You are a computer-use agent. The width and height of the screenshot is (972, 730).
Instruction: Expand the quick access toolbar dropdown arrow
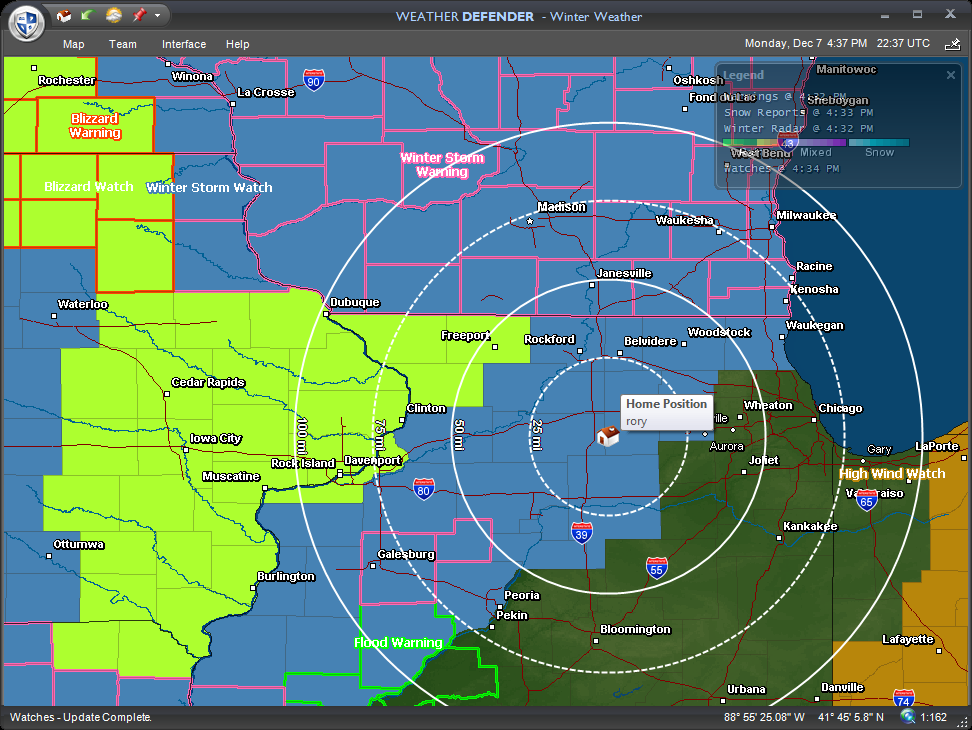pyautogui.click(x=157, y=15)
